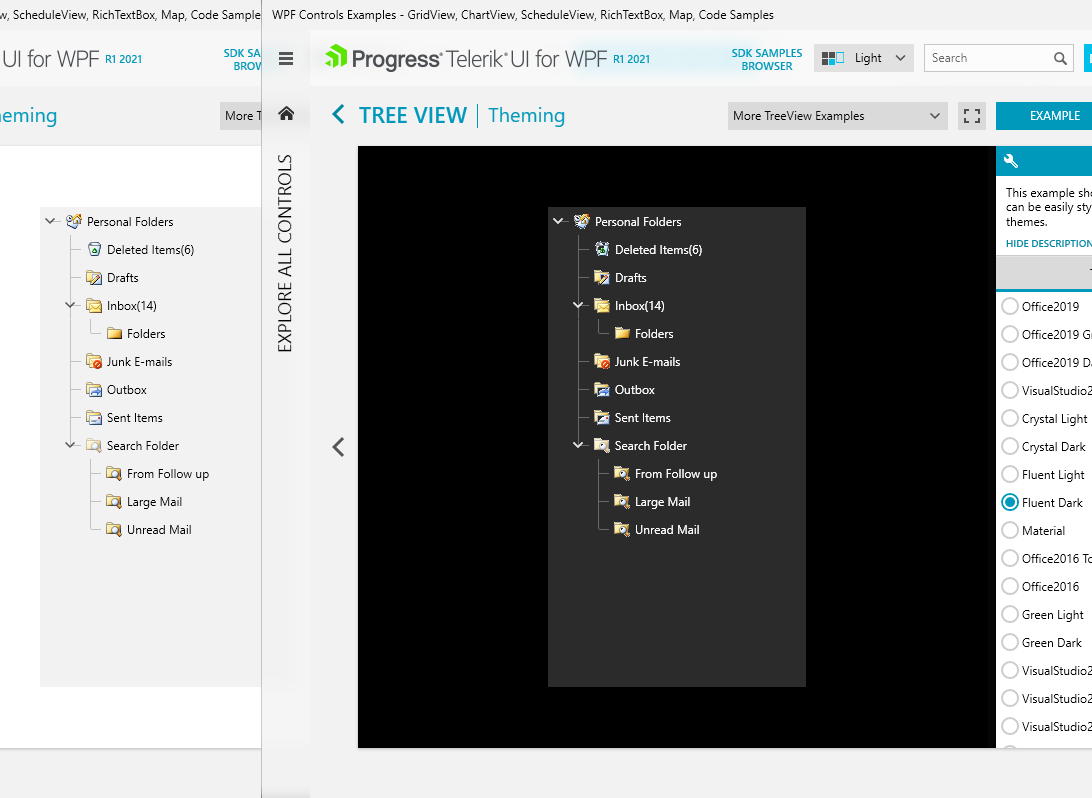
Task: Select Drafts item in dark tree
Action: tap(630, 277)
